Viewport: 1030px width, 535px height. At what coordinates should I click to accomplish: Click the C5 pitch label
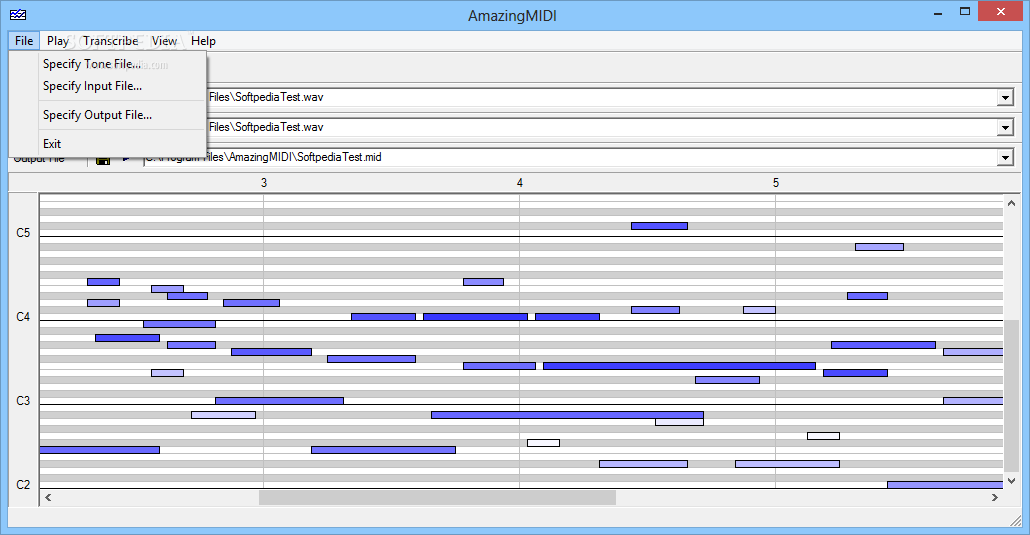23,233
